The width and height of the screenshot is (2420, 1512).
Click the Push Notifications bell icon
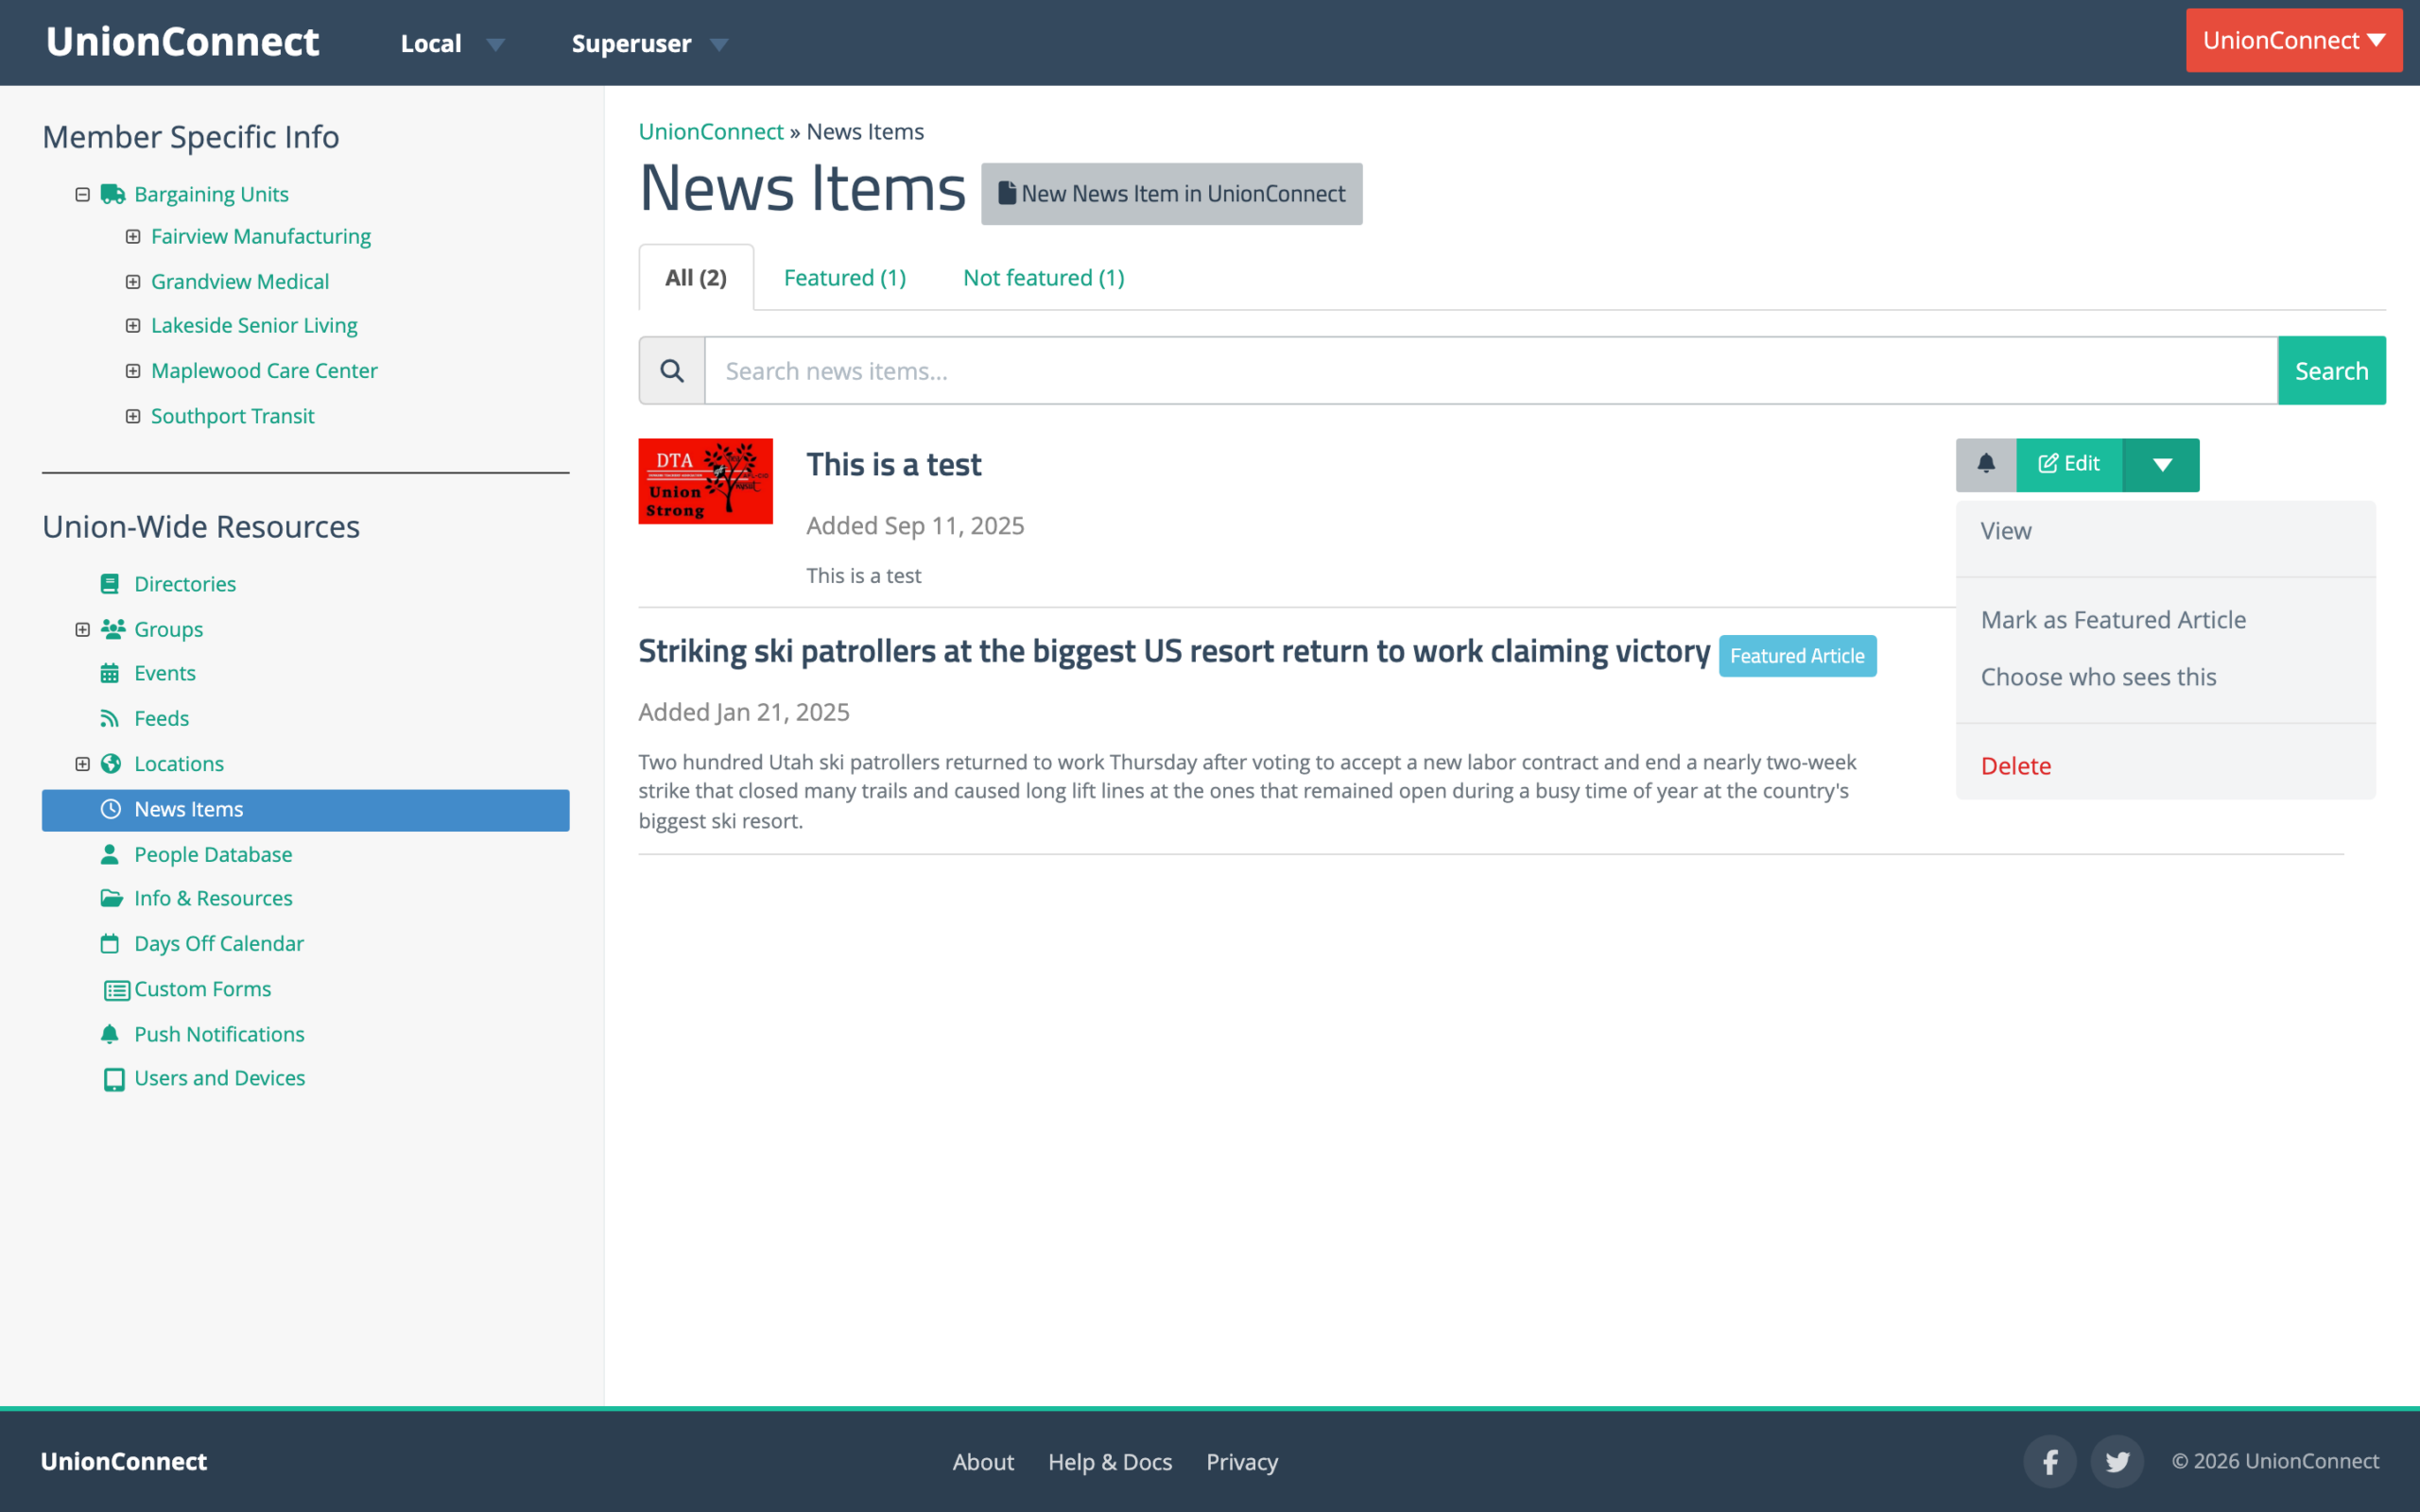tap(110, 1034)
